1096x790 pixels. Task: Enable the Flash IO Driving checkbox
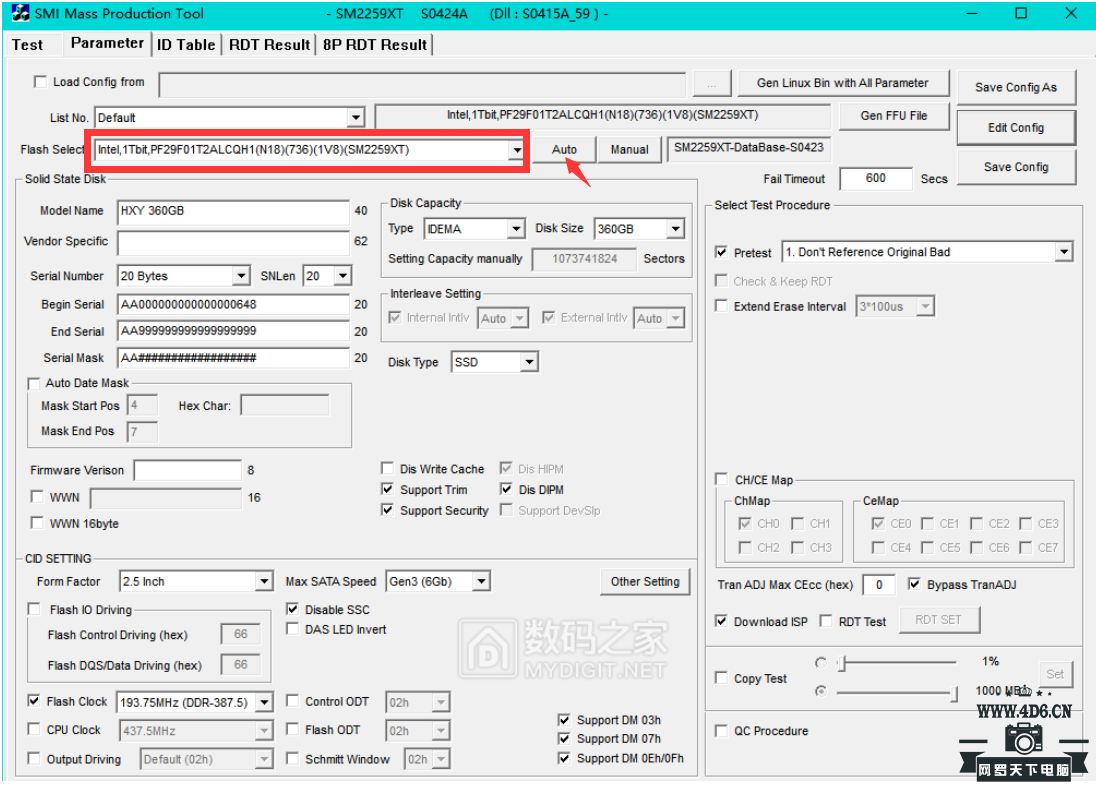34,610
